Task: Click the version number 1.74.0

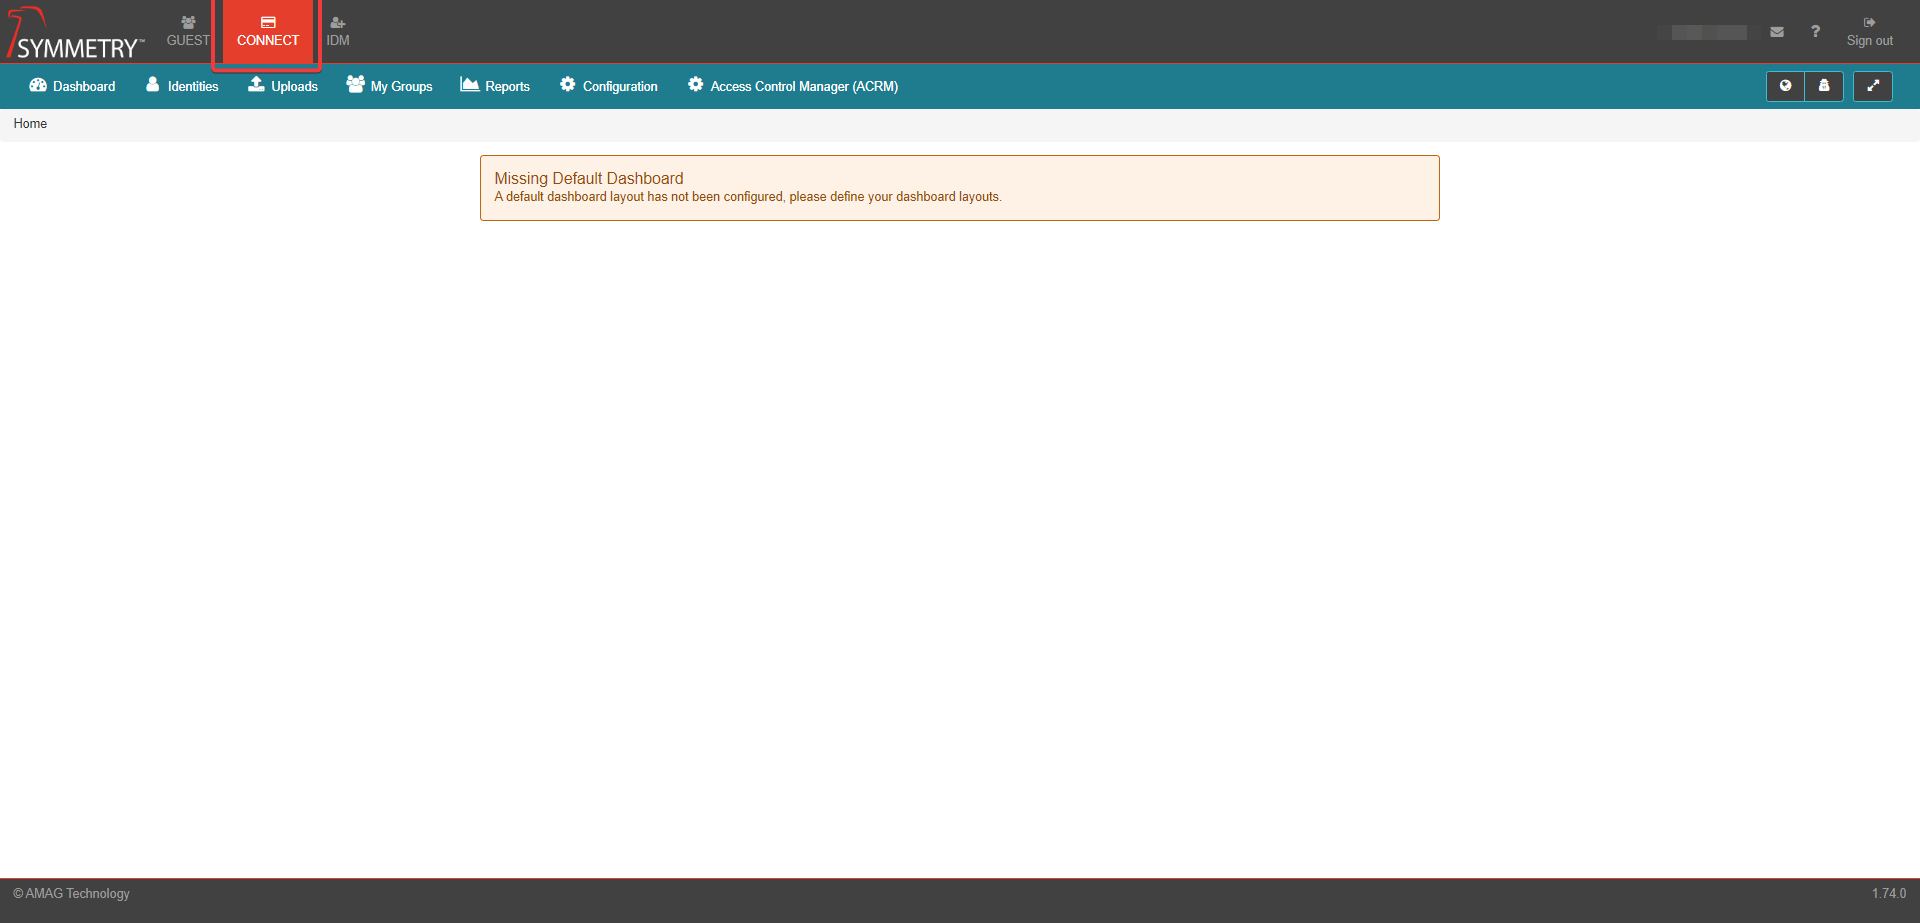Action: click(1889, 894)
